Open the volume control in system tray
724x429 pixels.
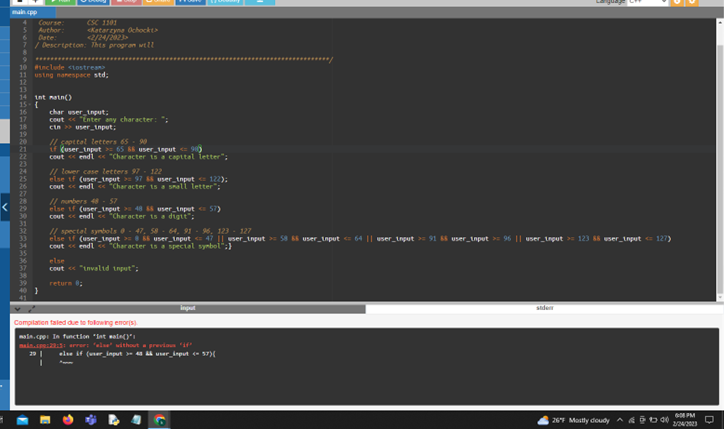coord(664,420)
